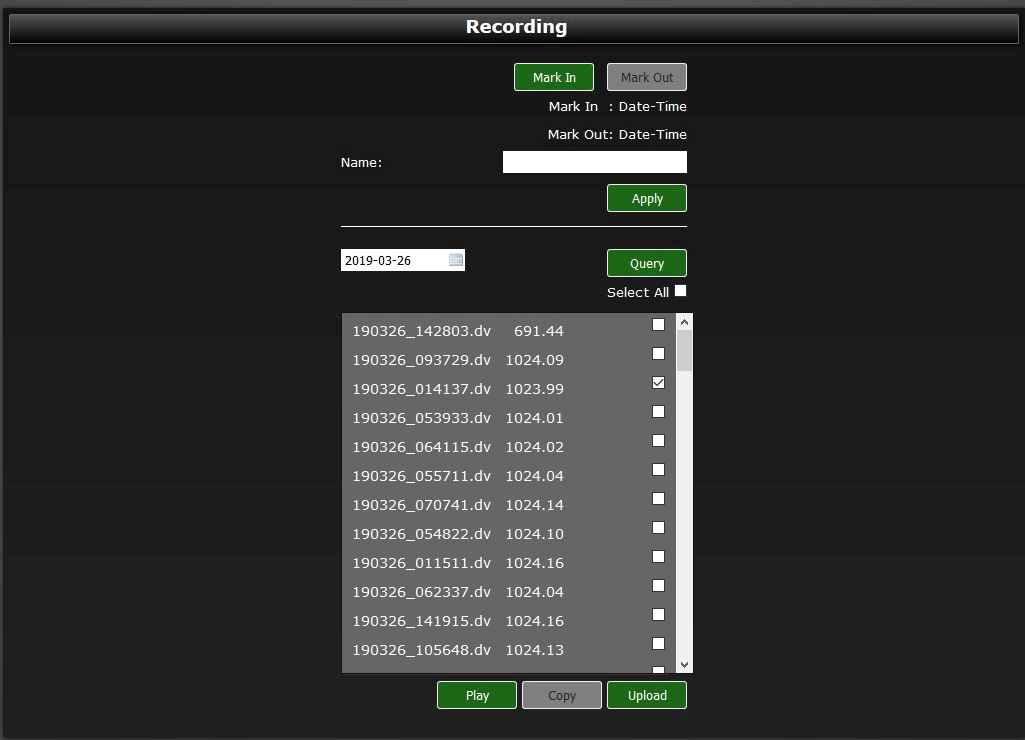1025x740 pixels.
Task: Play the selected recording
Action: click(x=477, y=695)
